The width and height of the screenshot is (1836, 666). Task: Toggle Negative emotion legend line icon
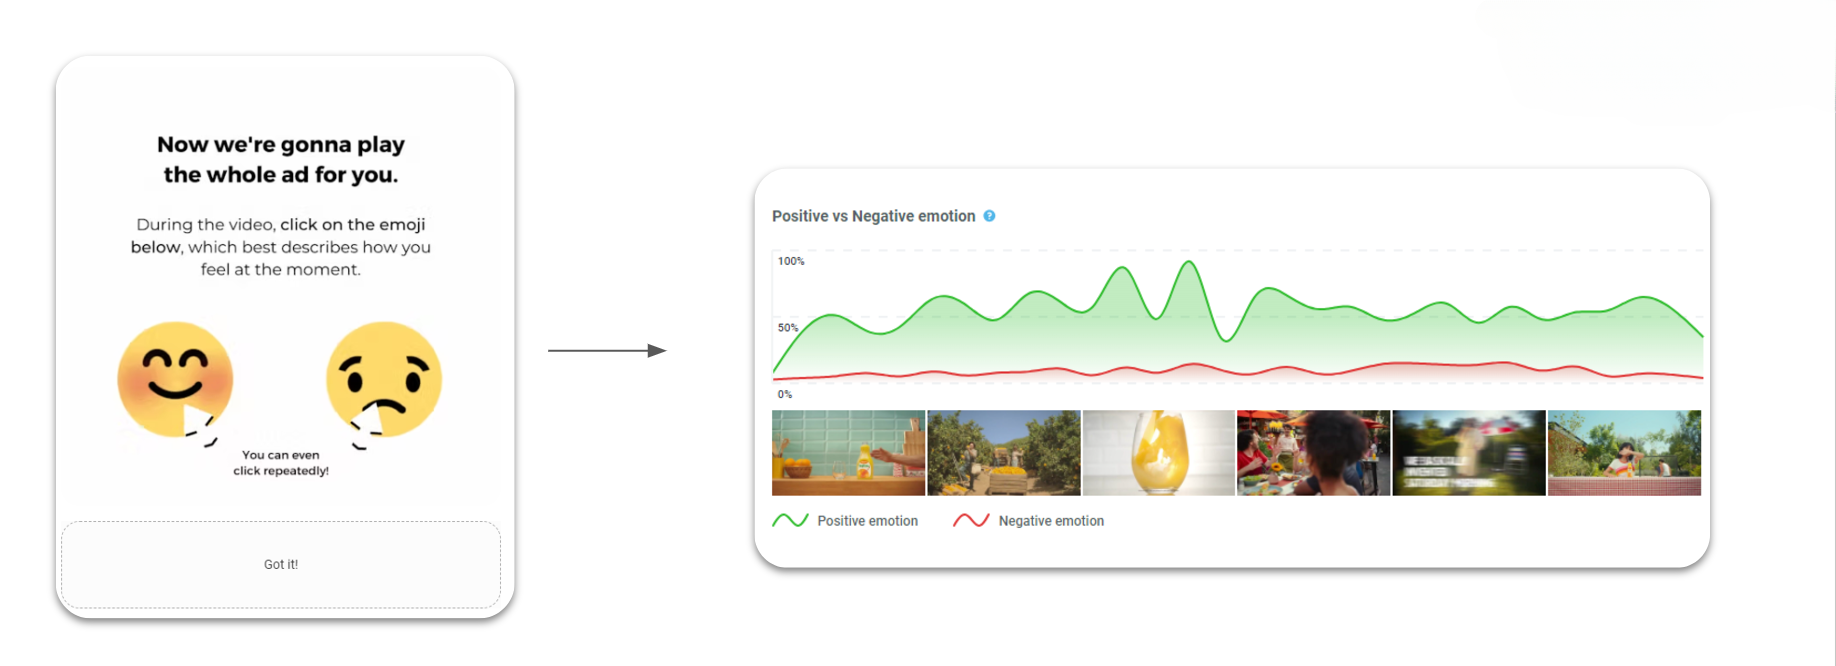pyautogui.click(x=971, y=521)
